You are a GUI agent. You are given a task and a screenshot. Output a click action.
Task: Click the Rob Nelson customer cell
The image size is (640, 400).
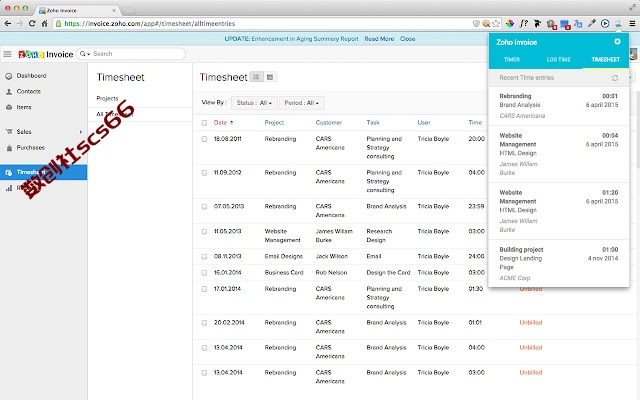coord(331,272)
